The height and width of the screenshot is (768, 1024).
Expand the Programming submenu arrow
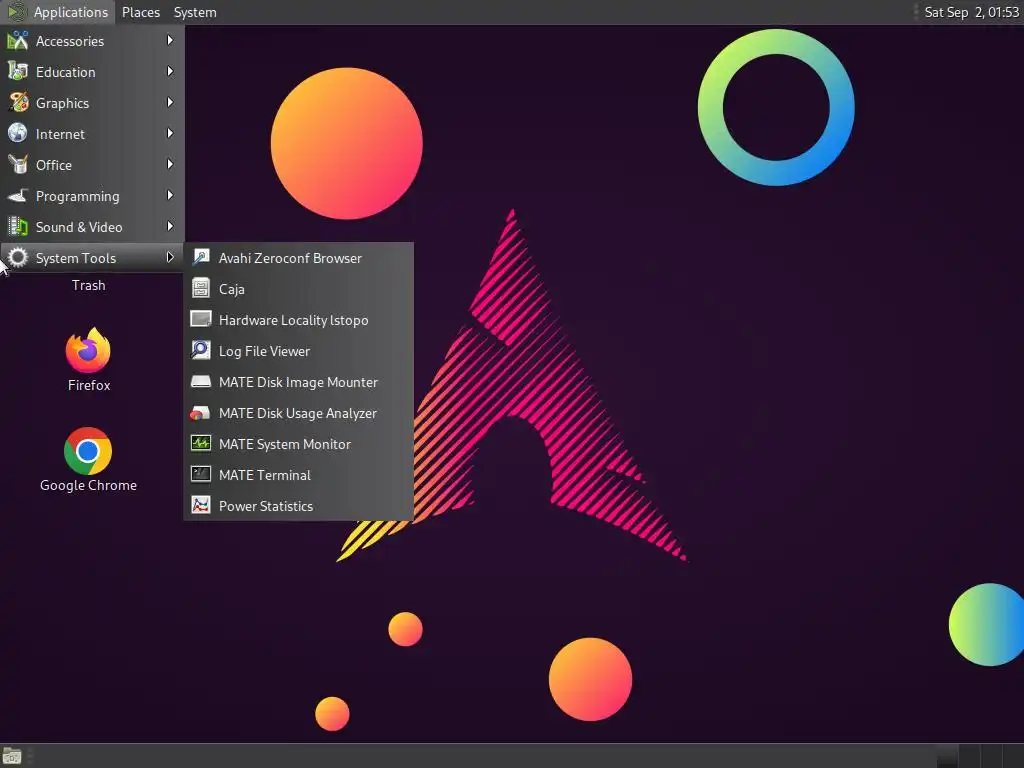[170, 195]
